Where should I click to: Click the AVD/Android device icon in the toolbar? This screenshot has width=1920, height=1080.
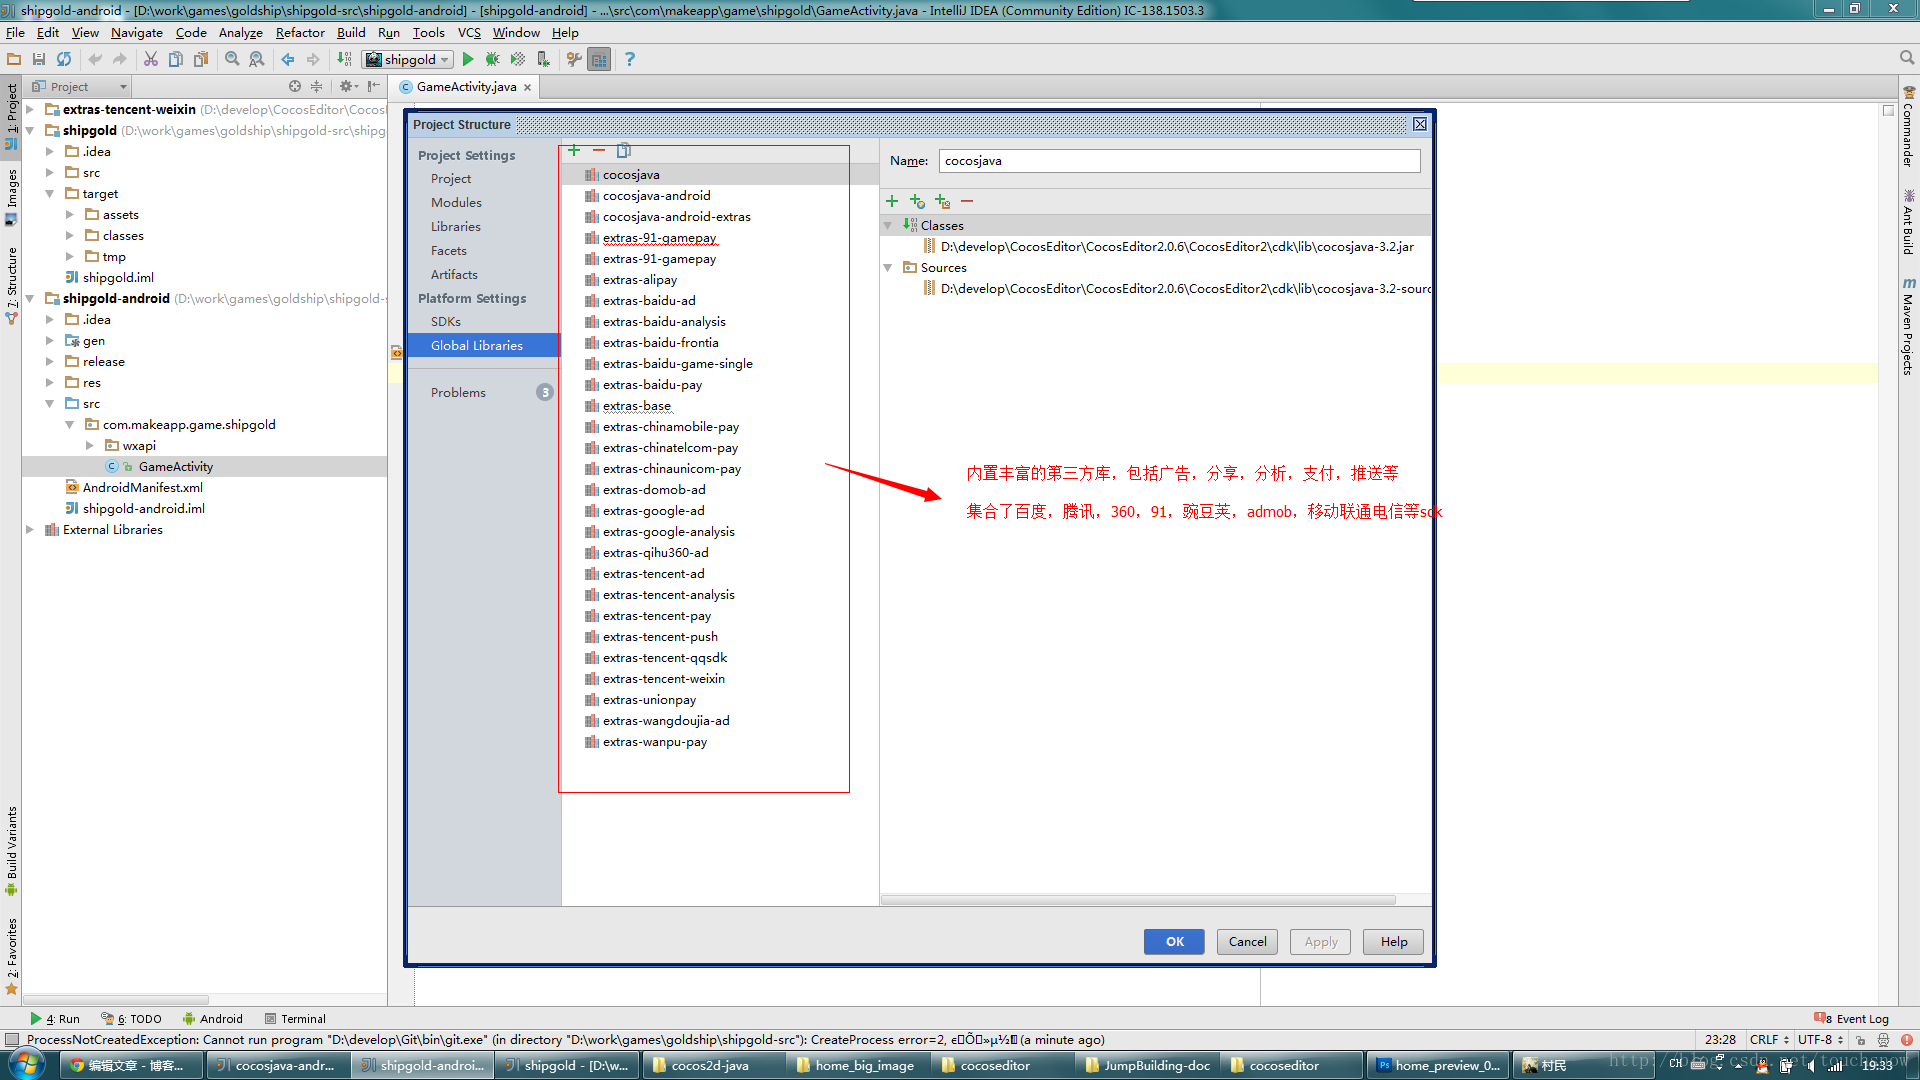point(543,59)
